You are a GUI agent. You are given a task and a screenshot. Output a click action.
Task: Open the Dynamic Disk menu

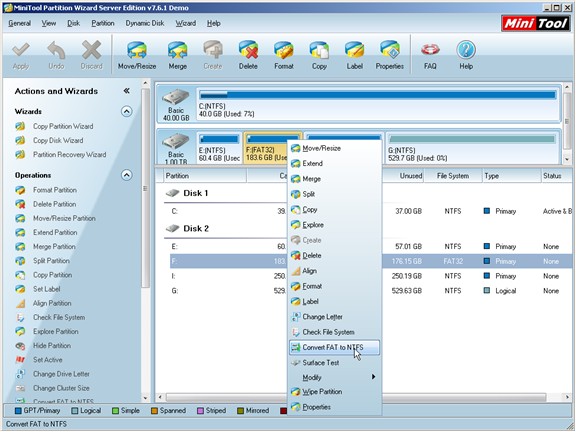click(145, 23)
